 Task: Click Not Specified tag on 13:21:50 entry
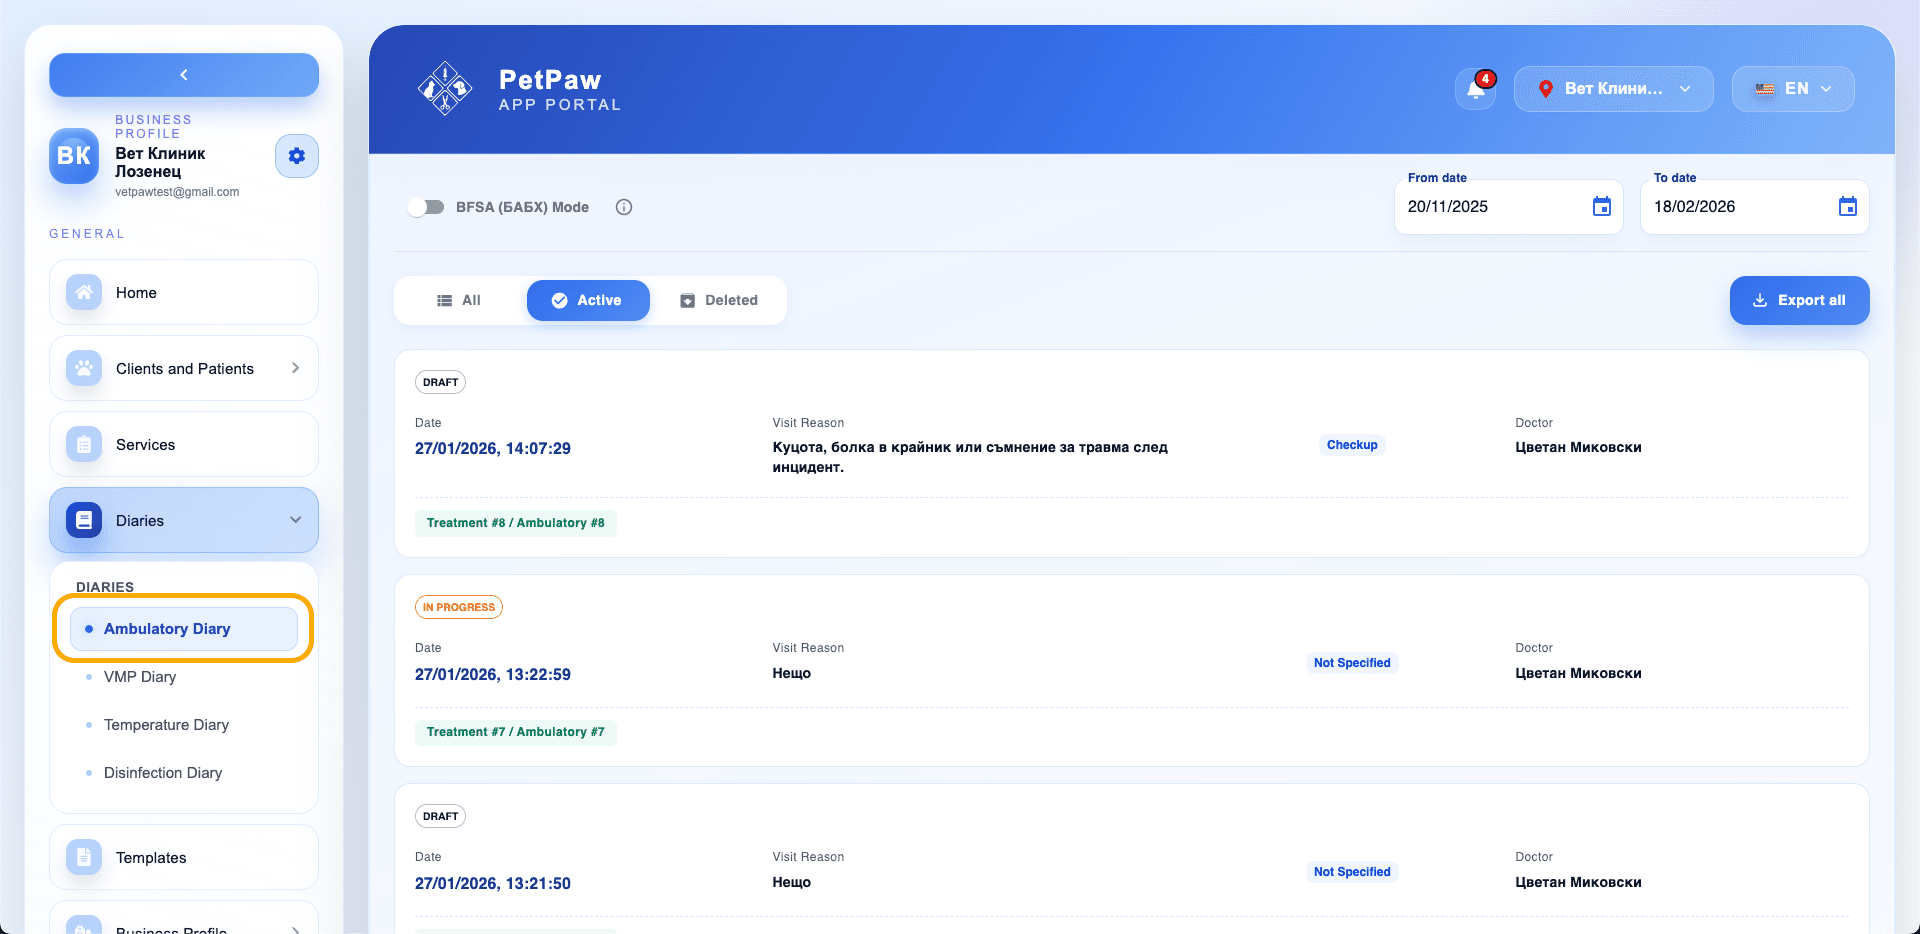pyautogui.click(x=1352, y=872)
